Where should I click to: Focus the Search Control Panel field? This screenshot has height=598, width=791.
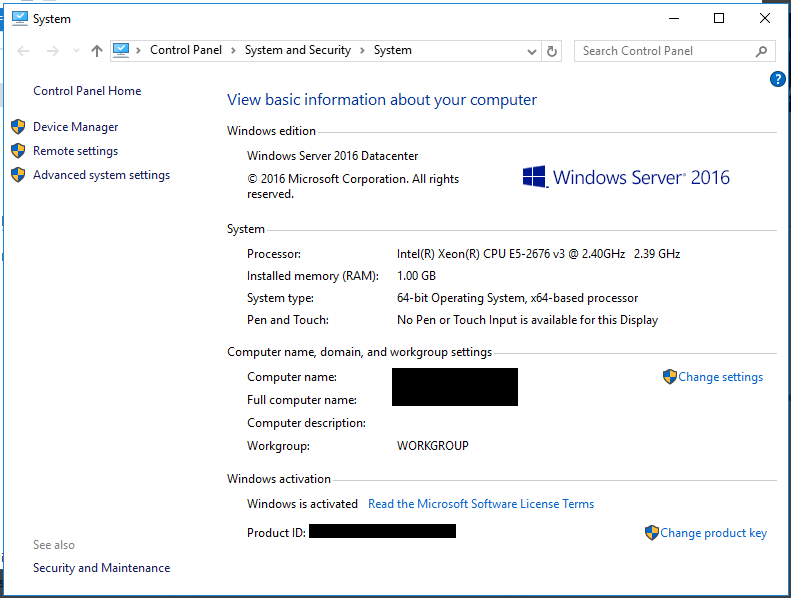(x=660, y=51)
